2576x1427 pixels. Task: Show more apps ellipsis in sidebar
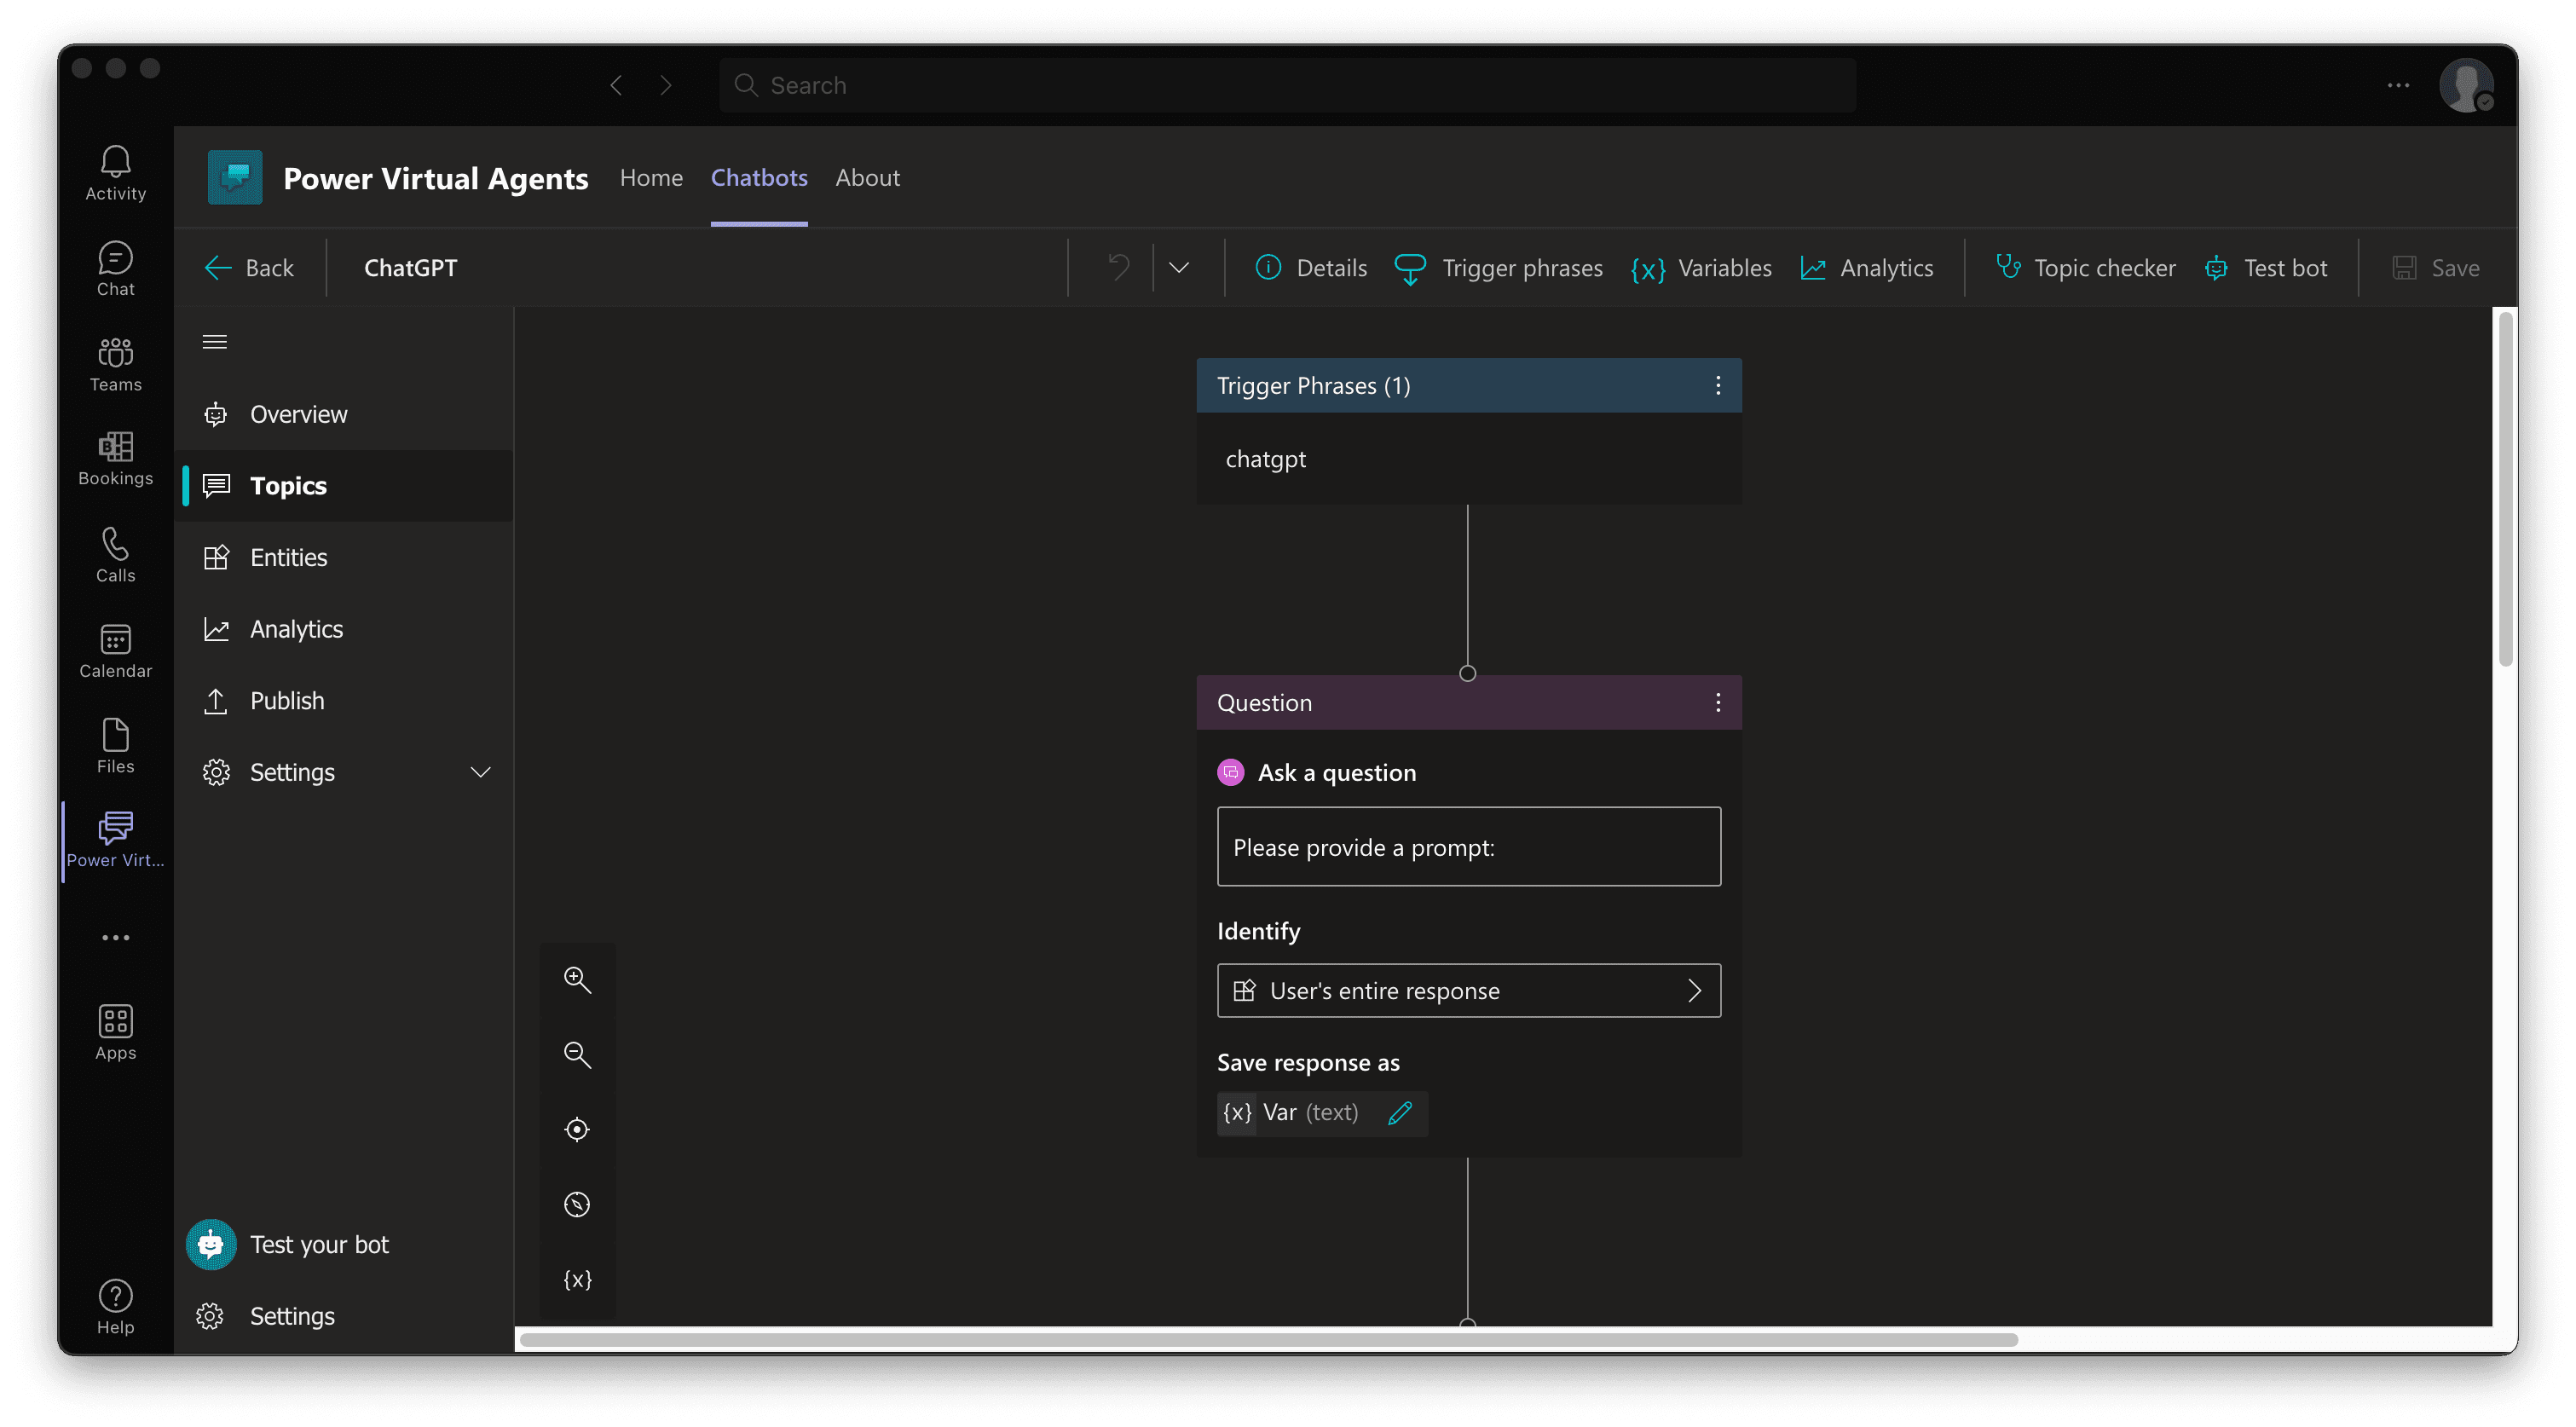(x=115, y=938)
